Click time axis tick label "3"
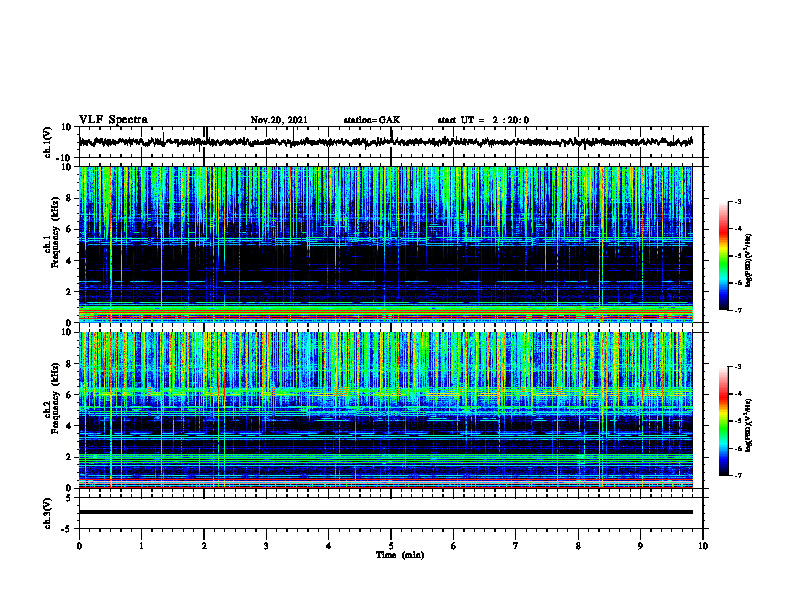Image resolution: width=792 pixels, height=612 pixels. pyautogui.click(x=266, y=546)
